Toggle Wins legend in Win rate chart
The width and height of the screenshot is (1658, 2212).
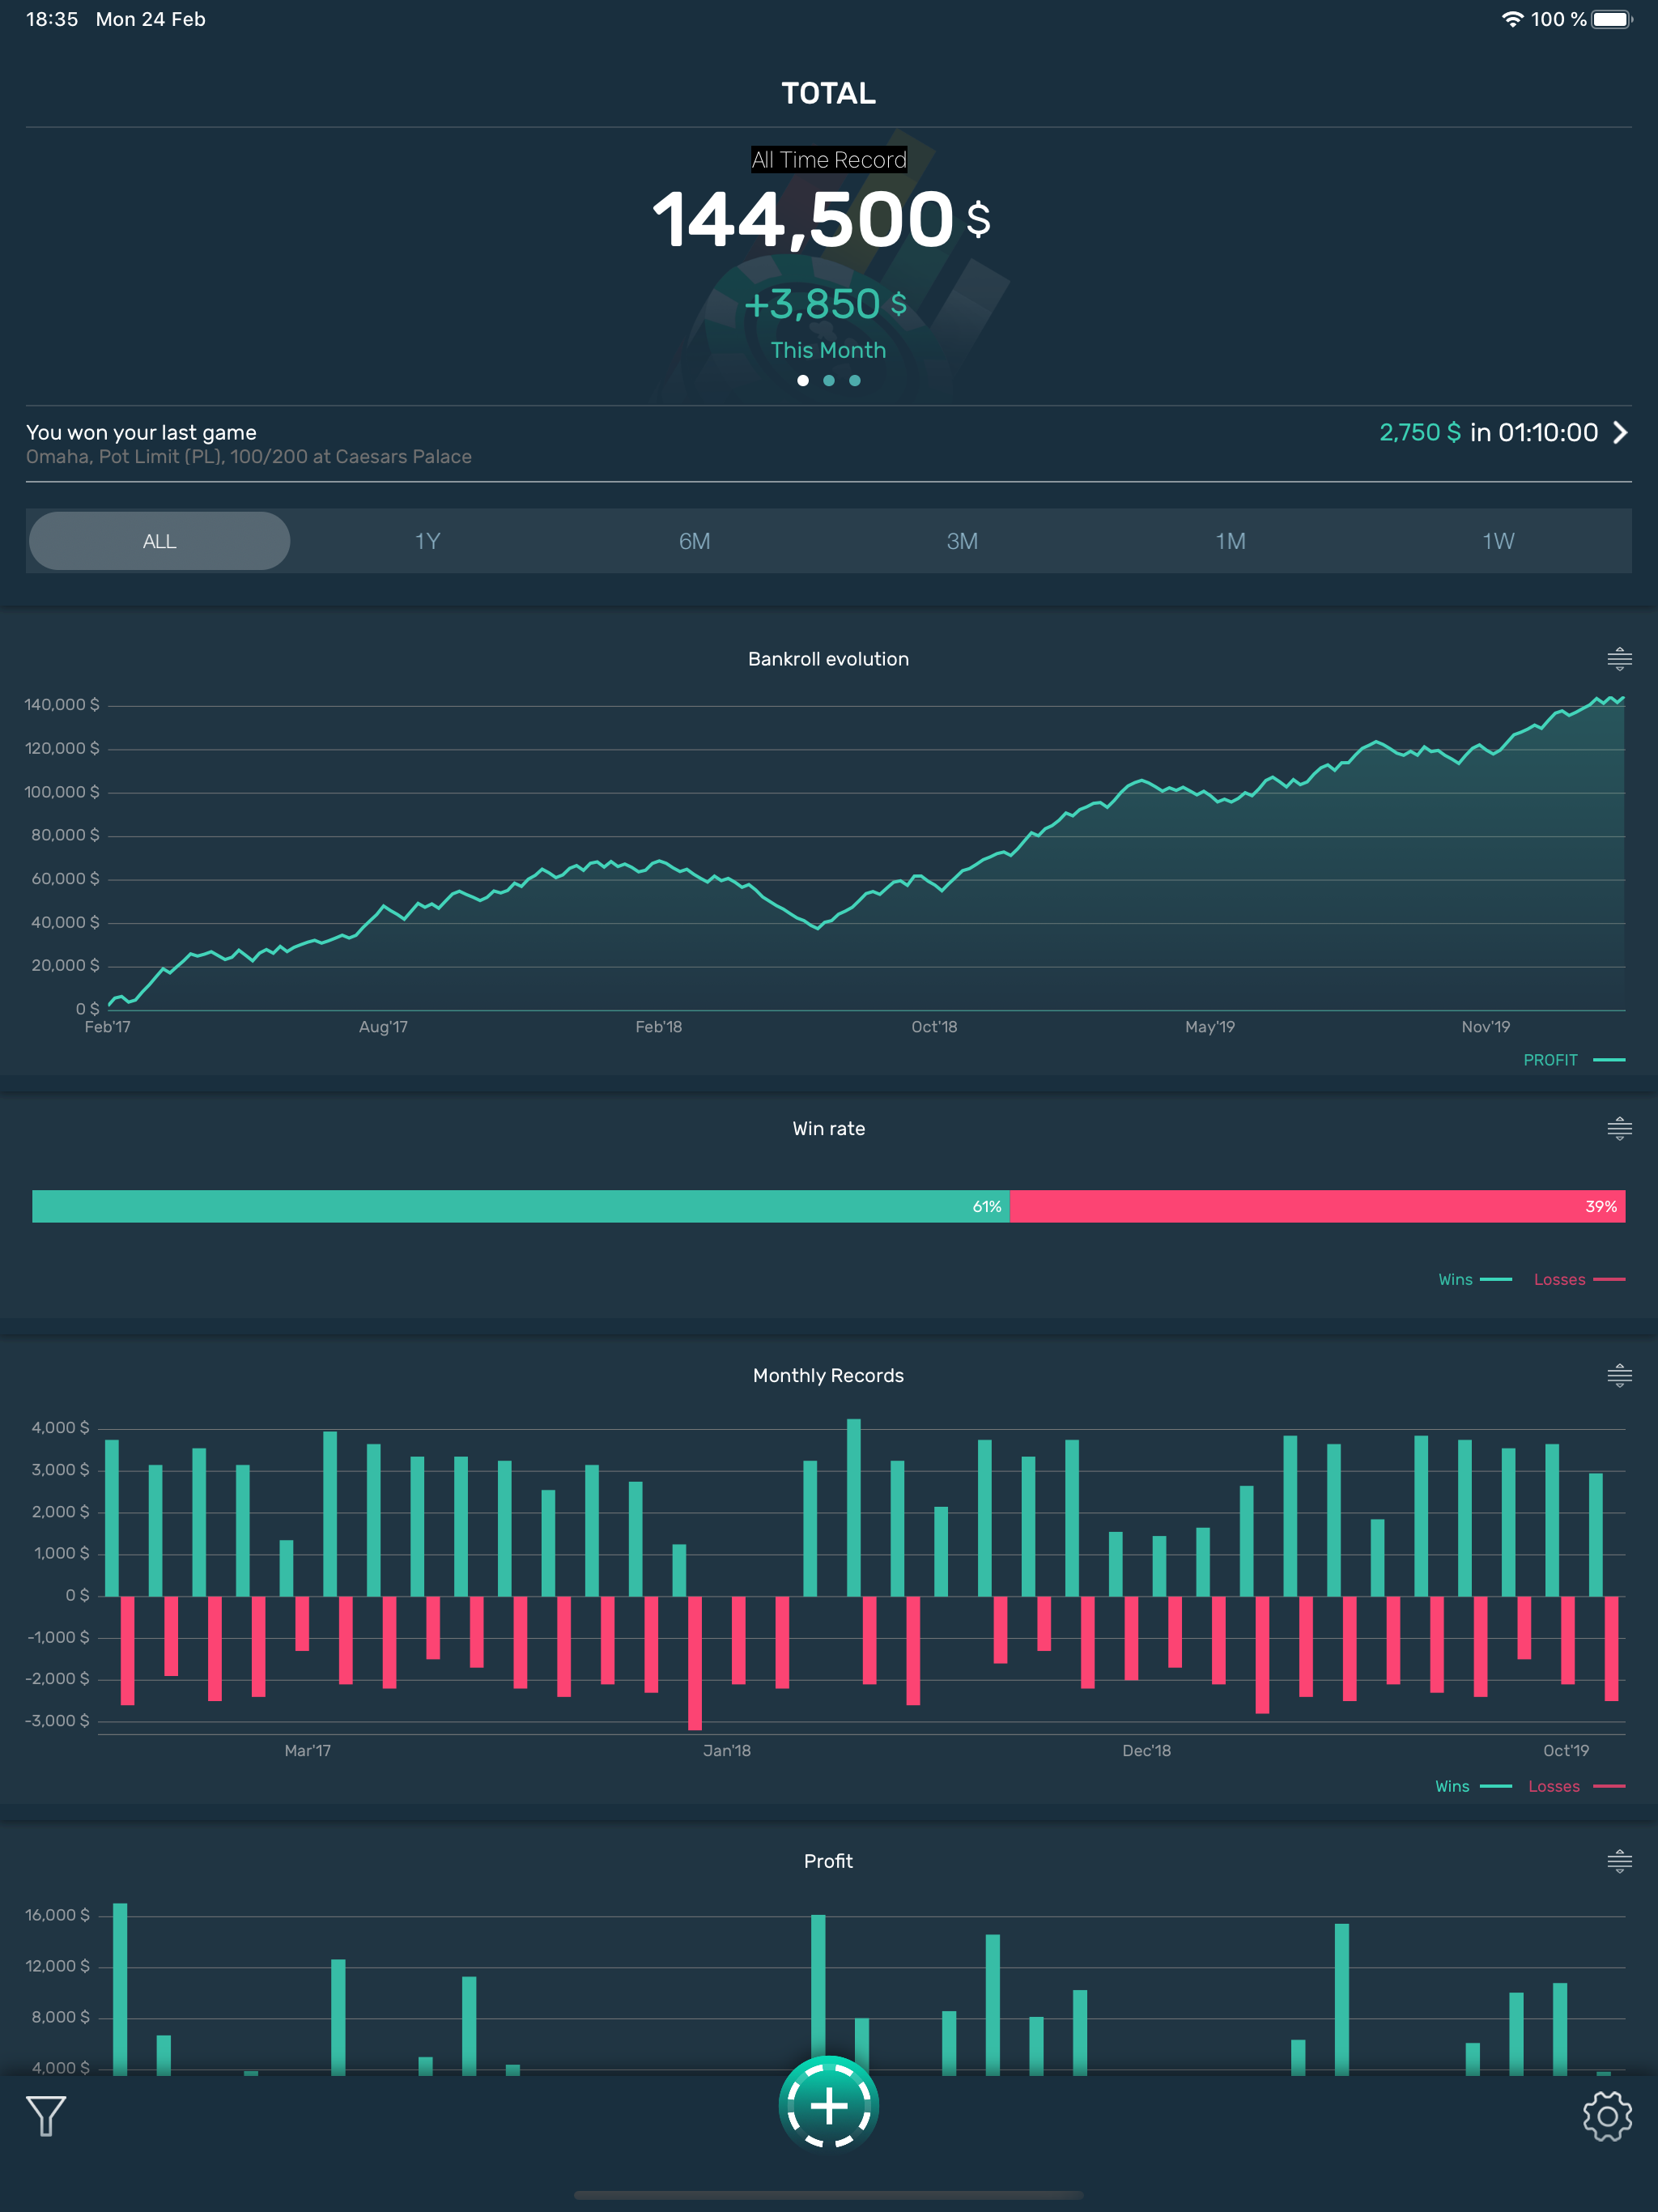(1475, 1280)
